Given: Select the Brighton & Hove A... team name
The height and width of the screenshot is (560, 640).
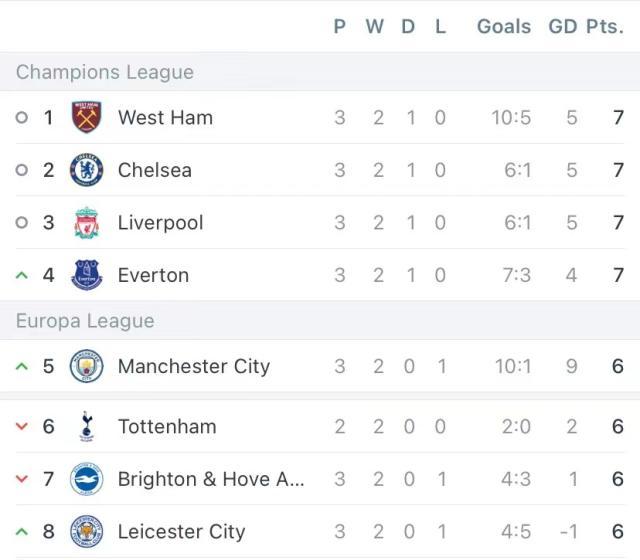Looking at the screenshot, I should [211, 479].
